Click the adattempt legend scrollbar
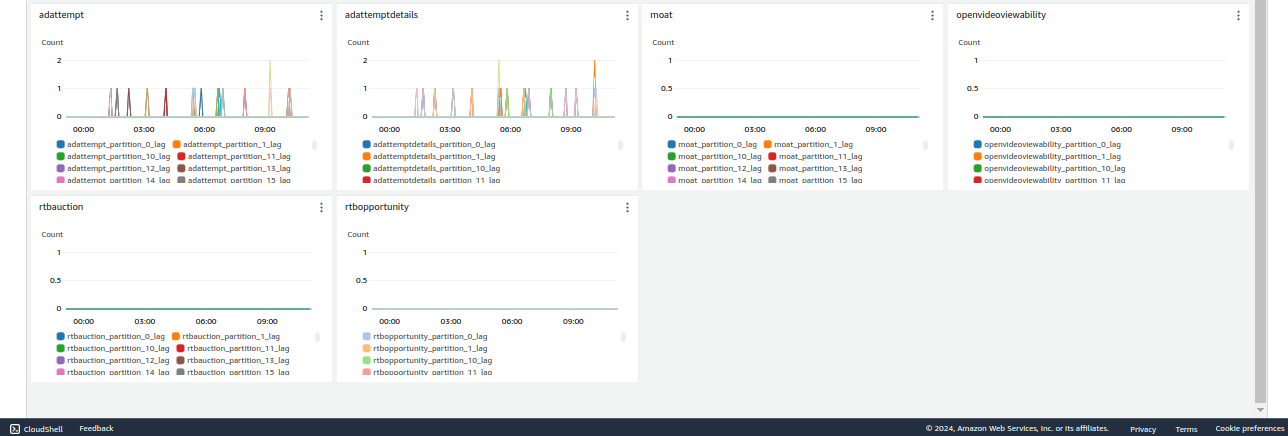This screenshot has height=436, width=1288. 315,145
